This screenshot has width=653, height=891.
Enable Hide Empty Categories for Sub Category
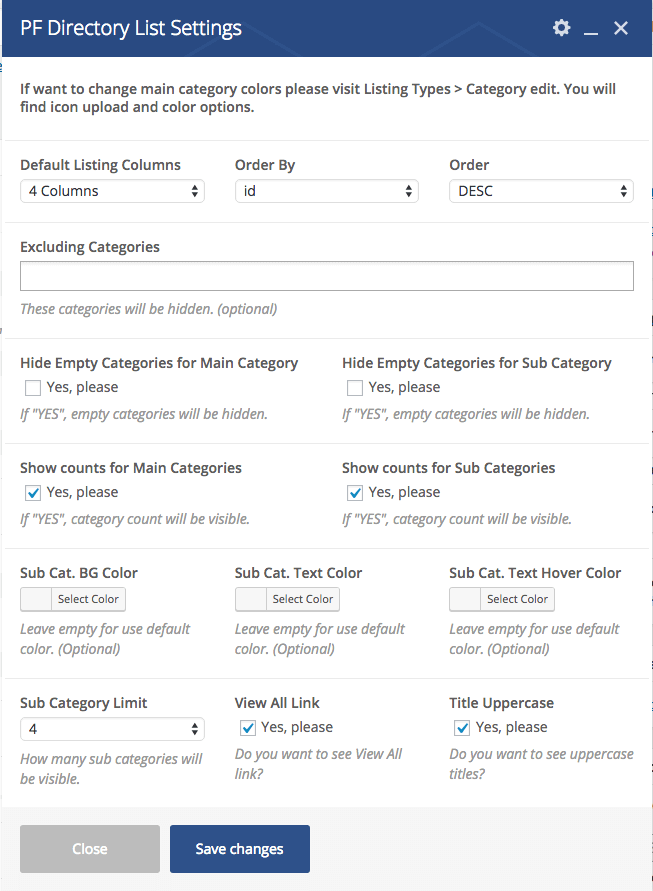pos(354,387)
